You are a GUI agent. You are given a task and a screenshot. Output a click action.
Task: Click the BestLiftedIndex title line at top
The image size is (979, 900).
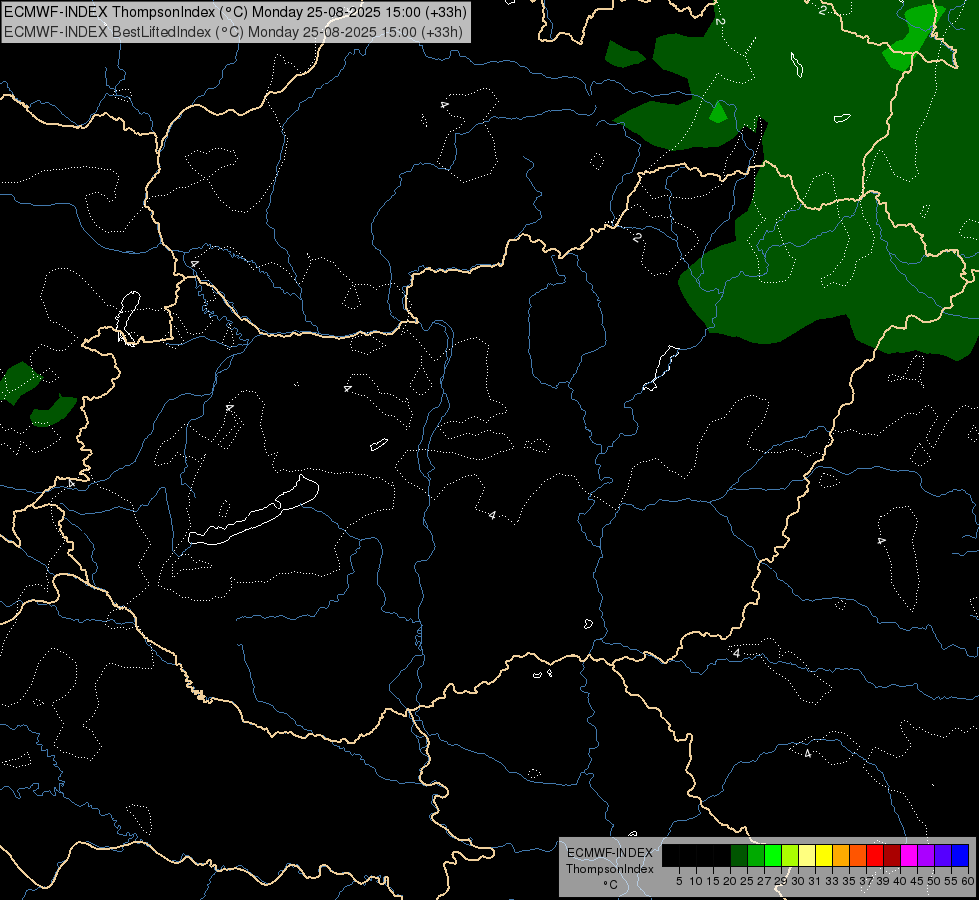pyautogui.click(x=234, y=32)
